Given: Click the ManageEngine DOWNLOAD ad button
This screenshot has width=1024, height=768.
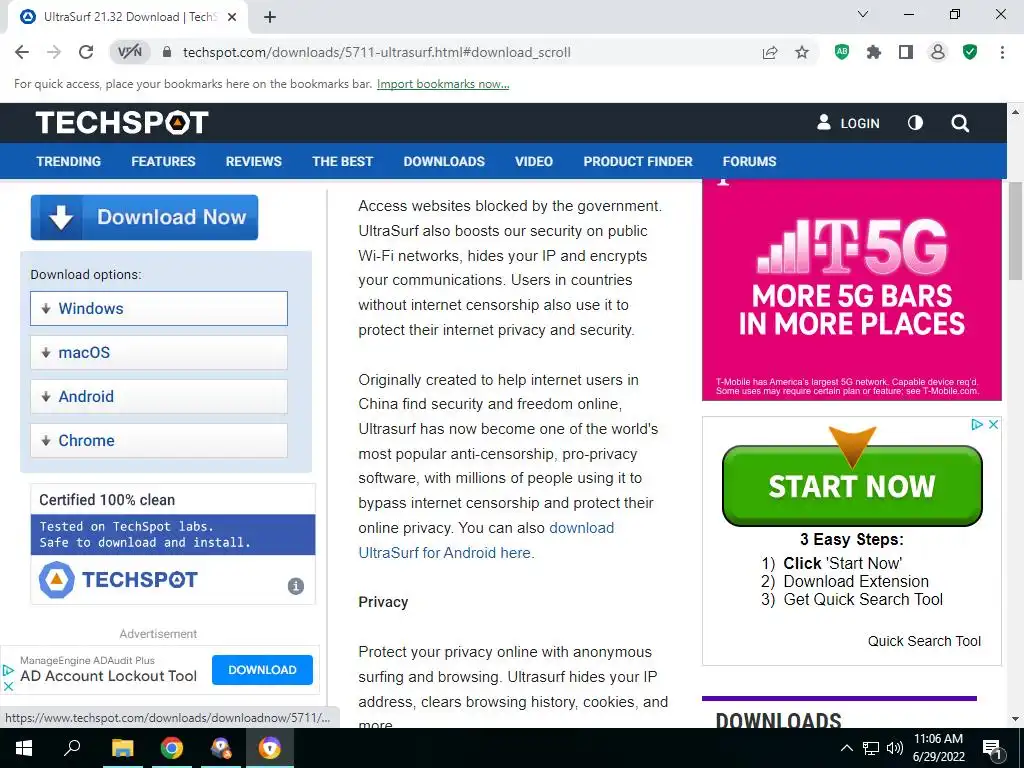Looking at the screenshot, I should click(263, 670).
